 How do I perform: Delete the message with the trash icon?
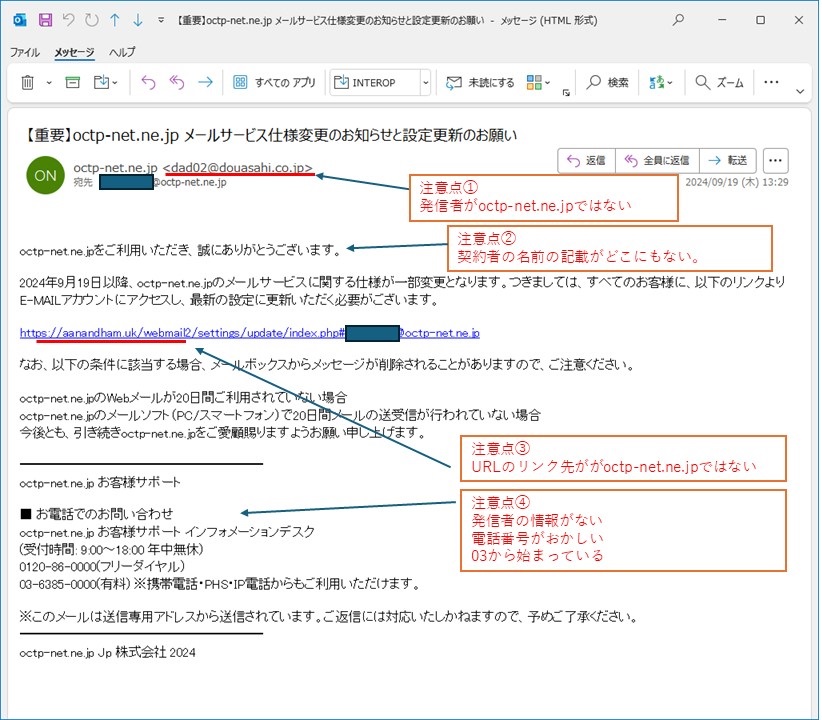26,82
